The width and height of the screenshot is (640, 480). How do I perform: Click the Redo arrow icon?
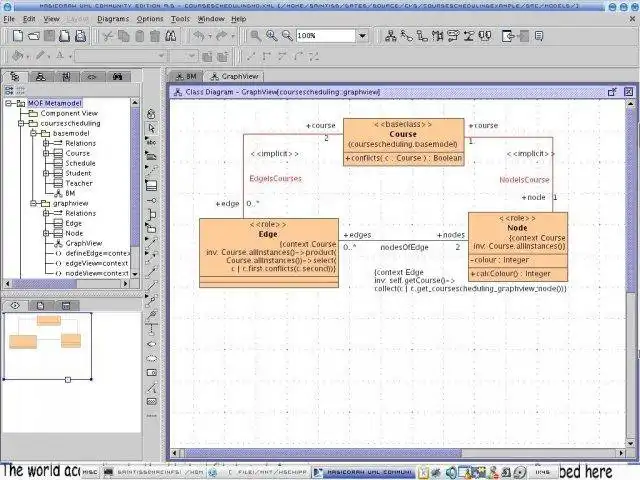(x=222, y=36)
